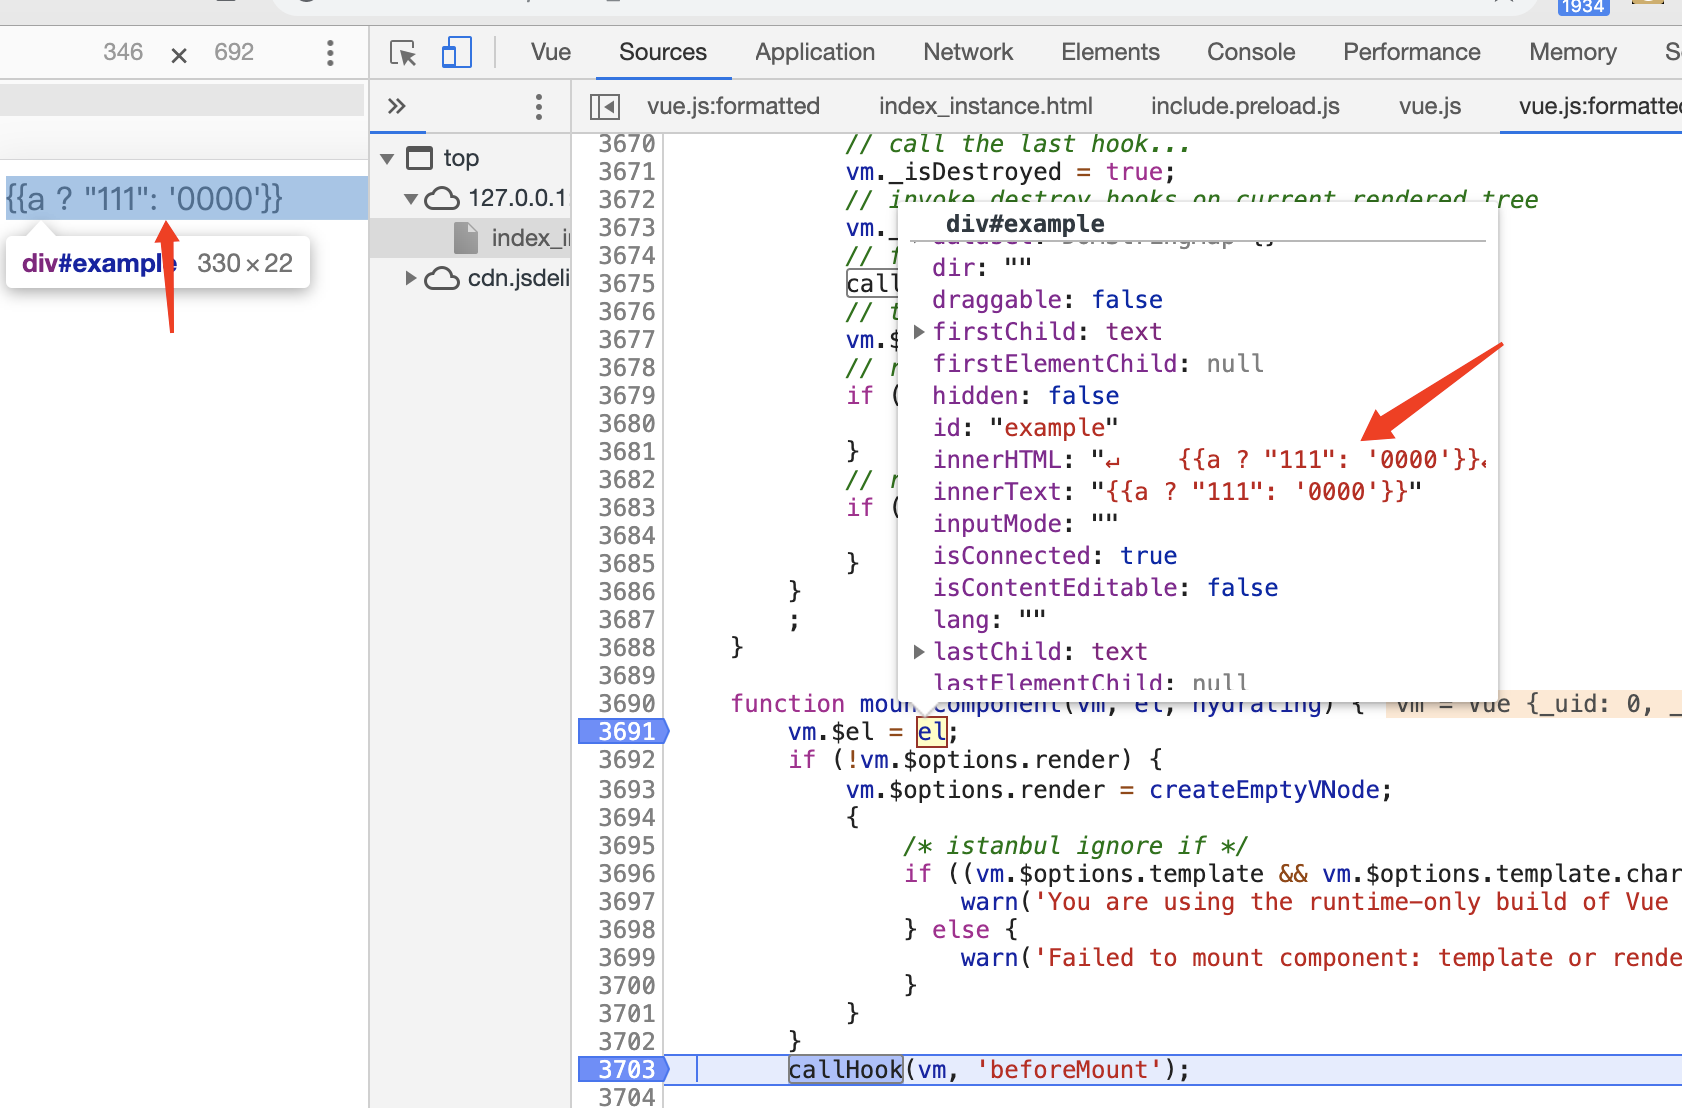The height and width of the screenshot is (1108, 1682).
Task: Switch to the Memory panel tab
Action: 1573,52
